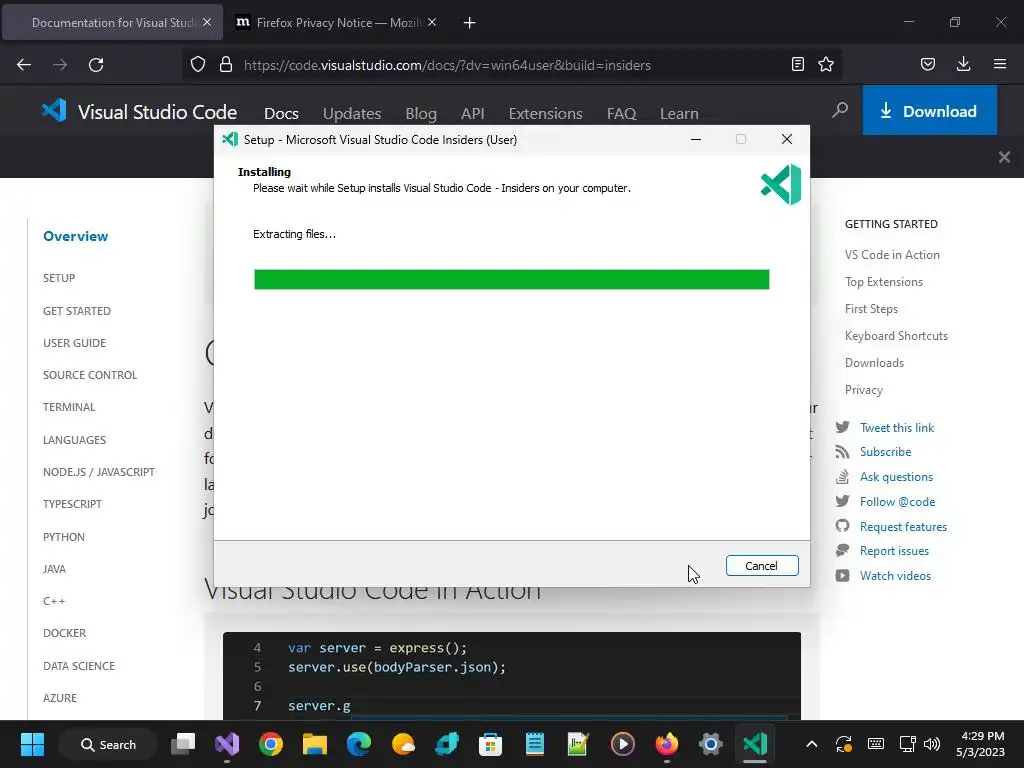
Task: Open File Explorer from the taskbar
Action: (x=314, y=744)
